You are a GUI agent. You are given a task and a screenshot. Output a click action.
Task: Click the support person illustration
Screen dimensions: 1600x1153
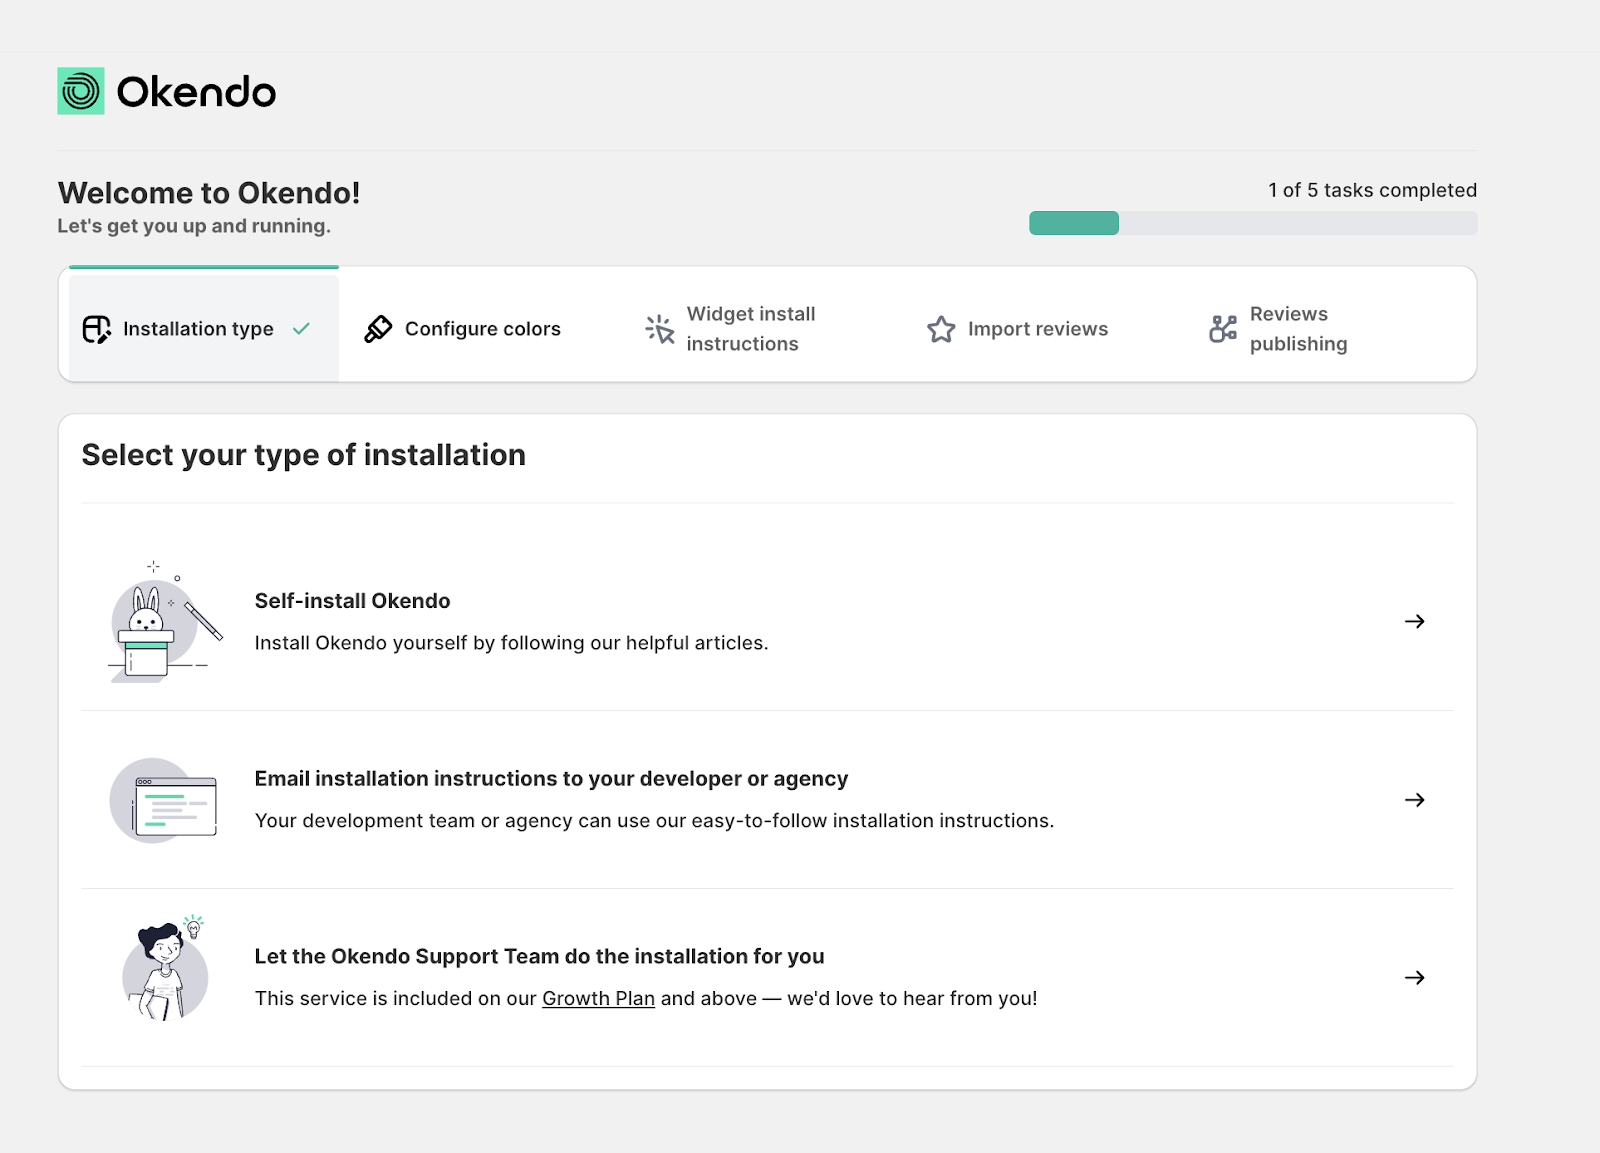click(165, 968)
